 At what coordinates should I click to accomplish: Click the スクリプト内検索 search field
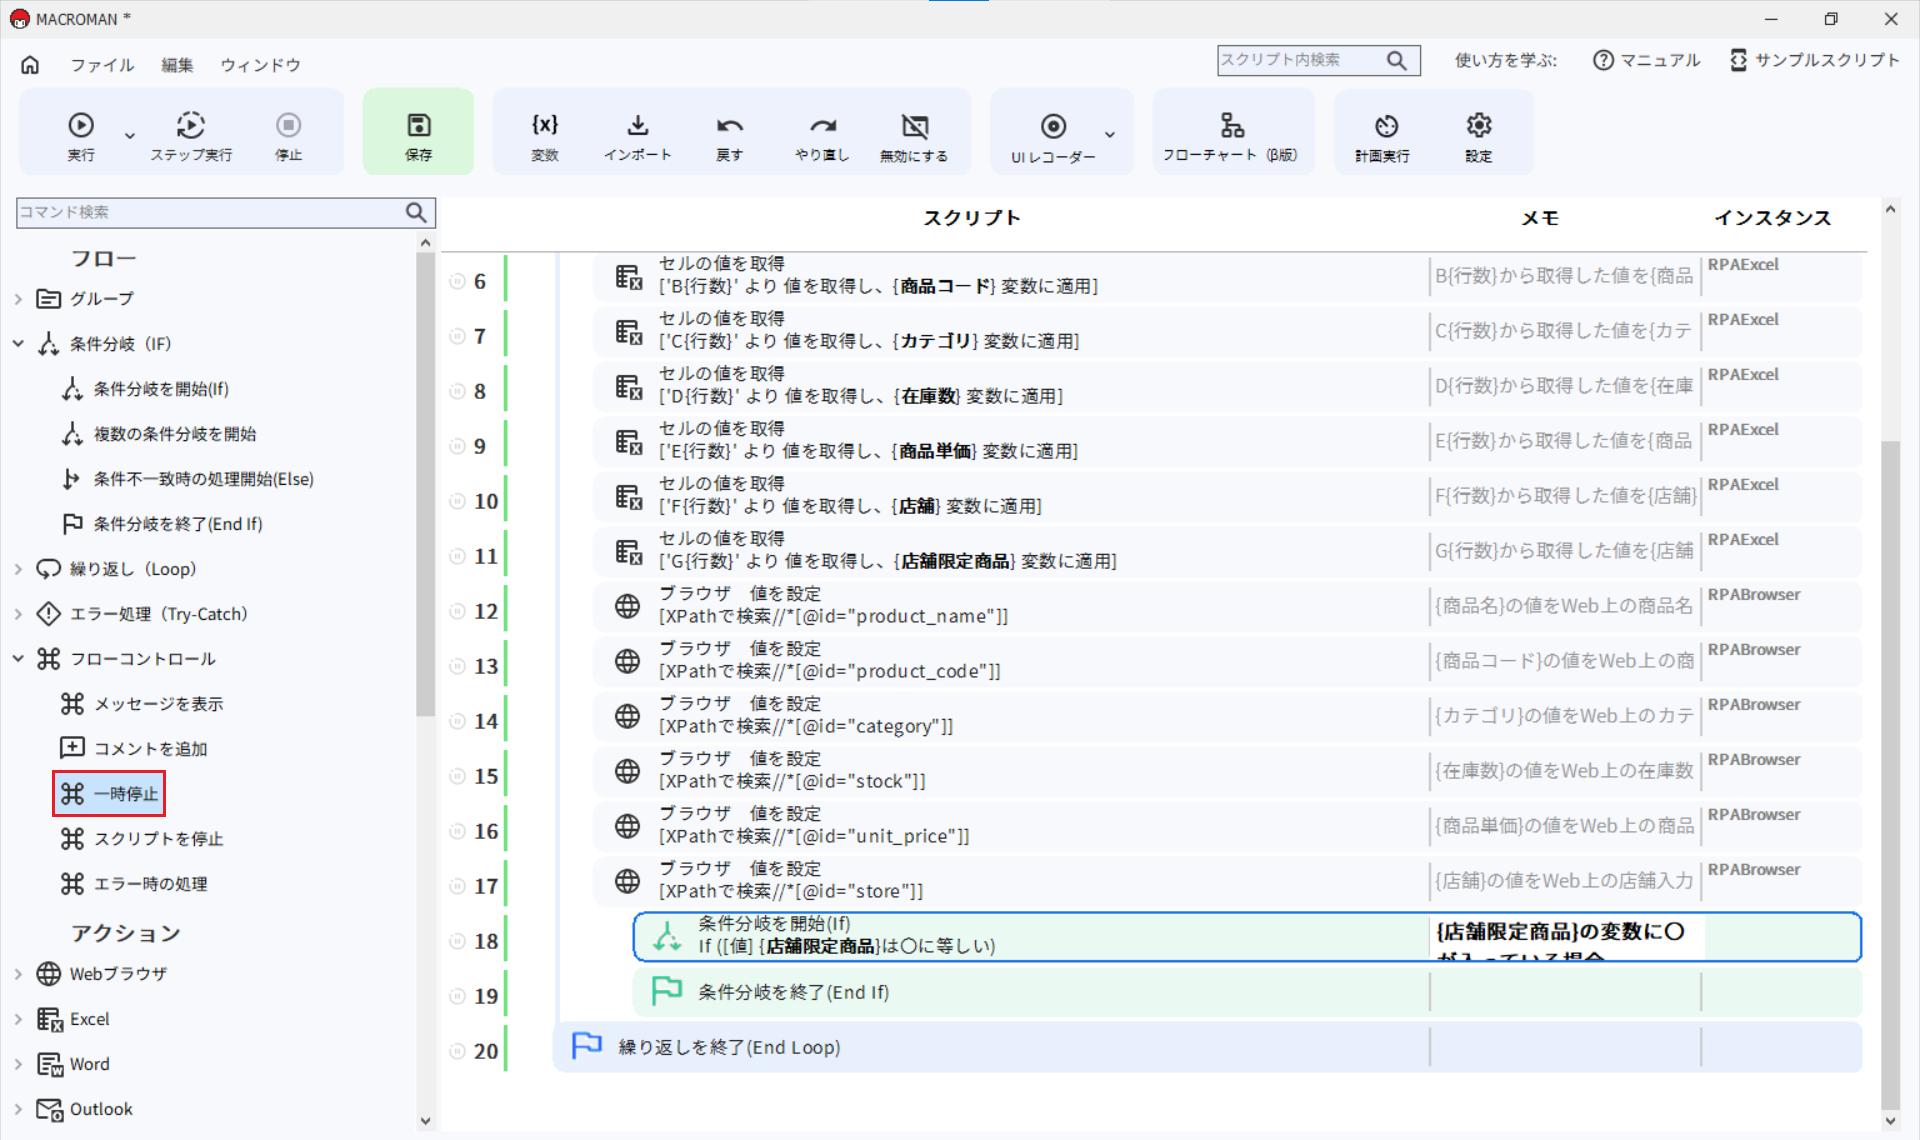pos(1300,60)
